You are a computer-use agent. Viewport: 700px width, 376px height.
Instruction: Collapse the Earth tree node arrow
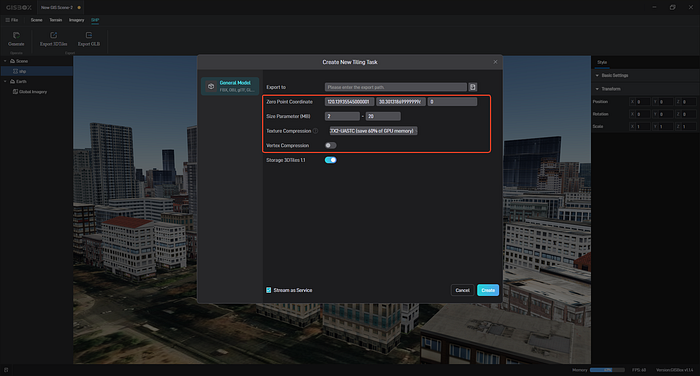pyautogui.click(x=5, y=81)
